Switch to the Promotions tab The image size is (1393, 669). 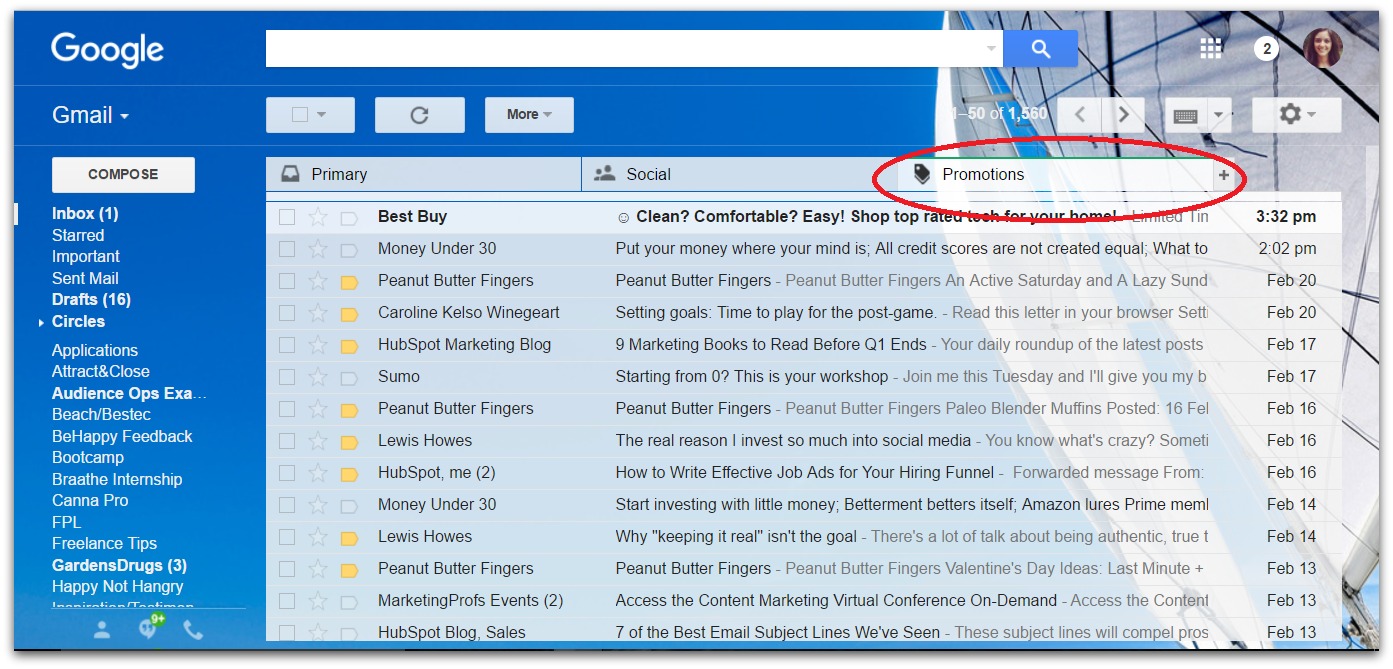1054,174
